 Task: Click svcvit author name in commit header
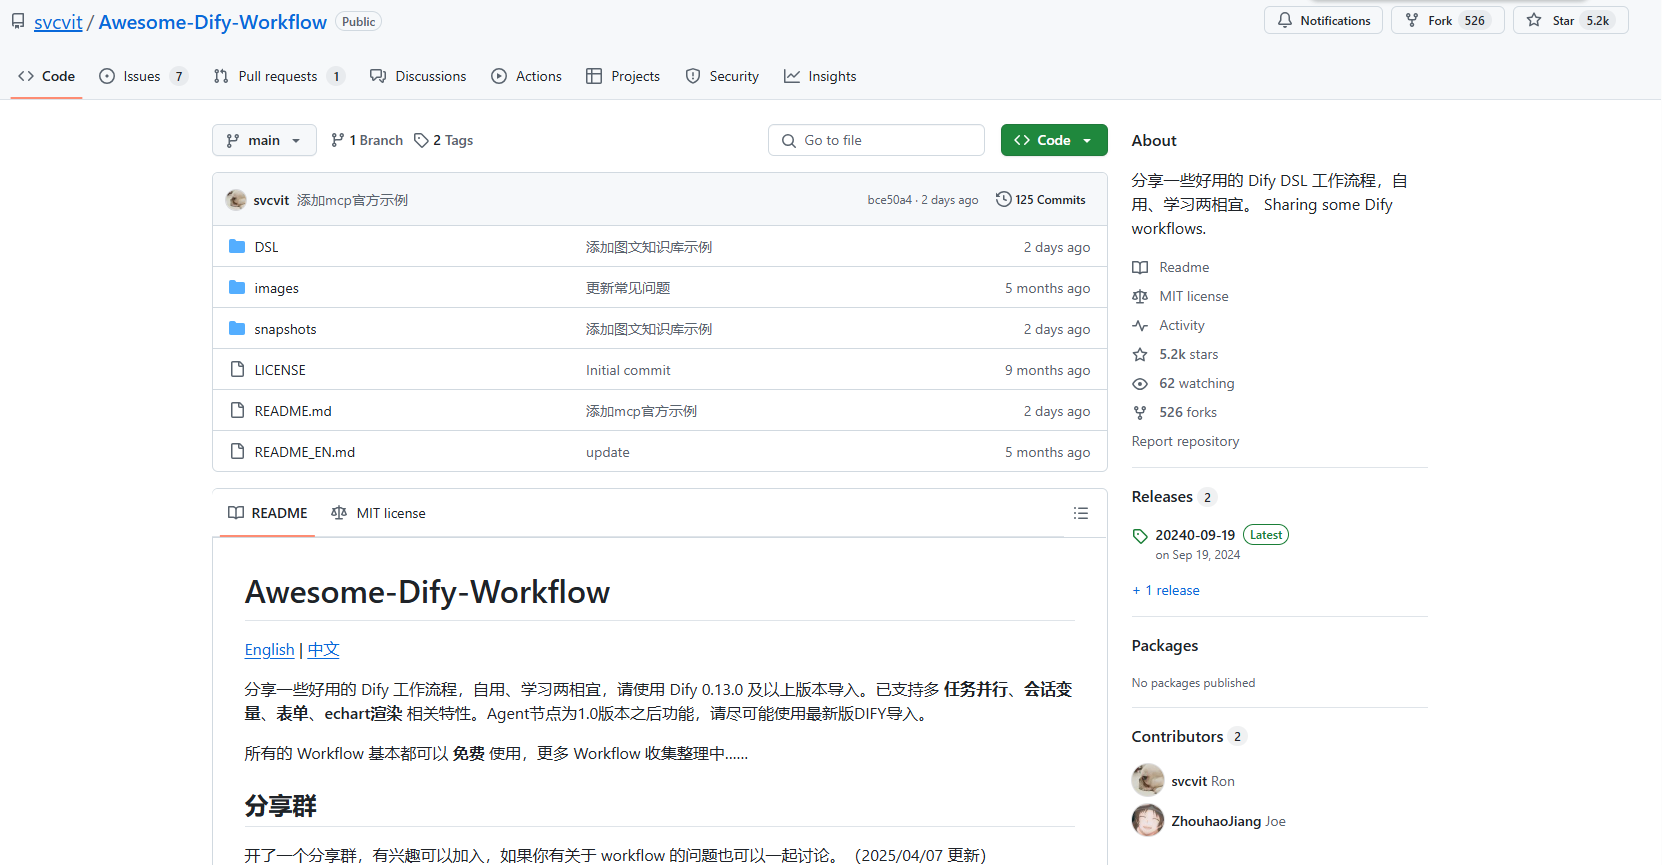pyautogui.click(x=271, y=200)
